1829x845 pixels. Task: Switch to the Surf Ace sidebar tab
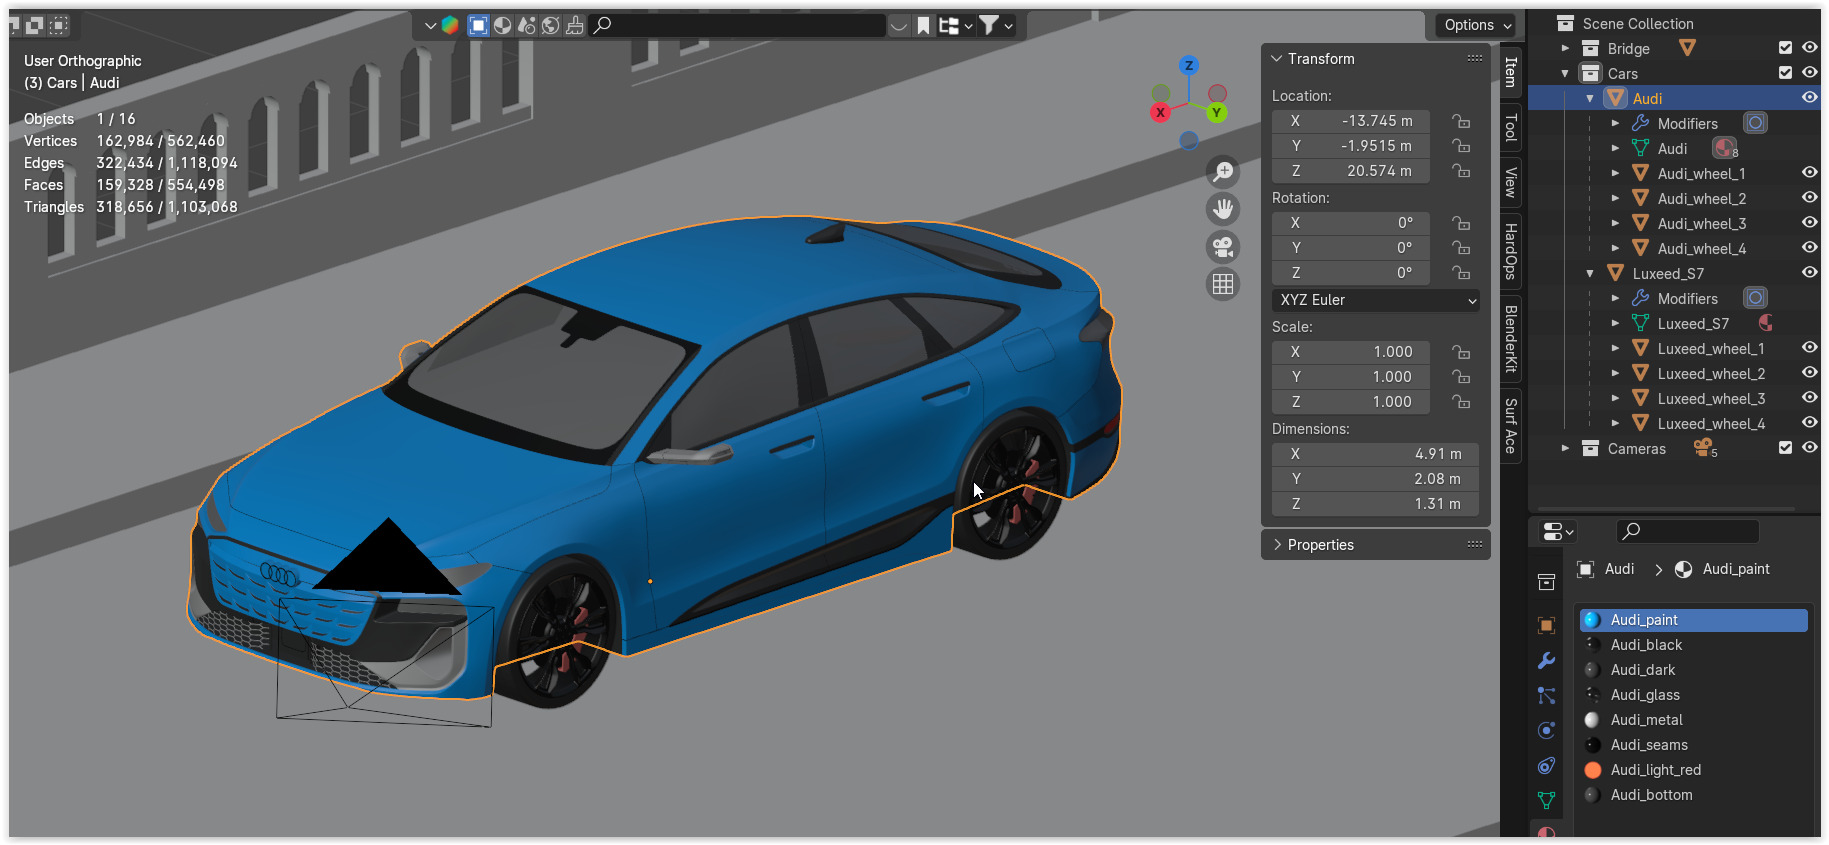pos(1511,426)
